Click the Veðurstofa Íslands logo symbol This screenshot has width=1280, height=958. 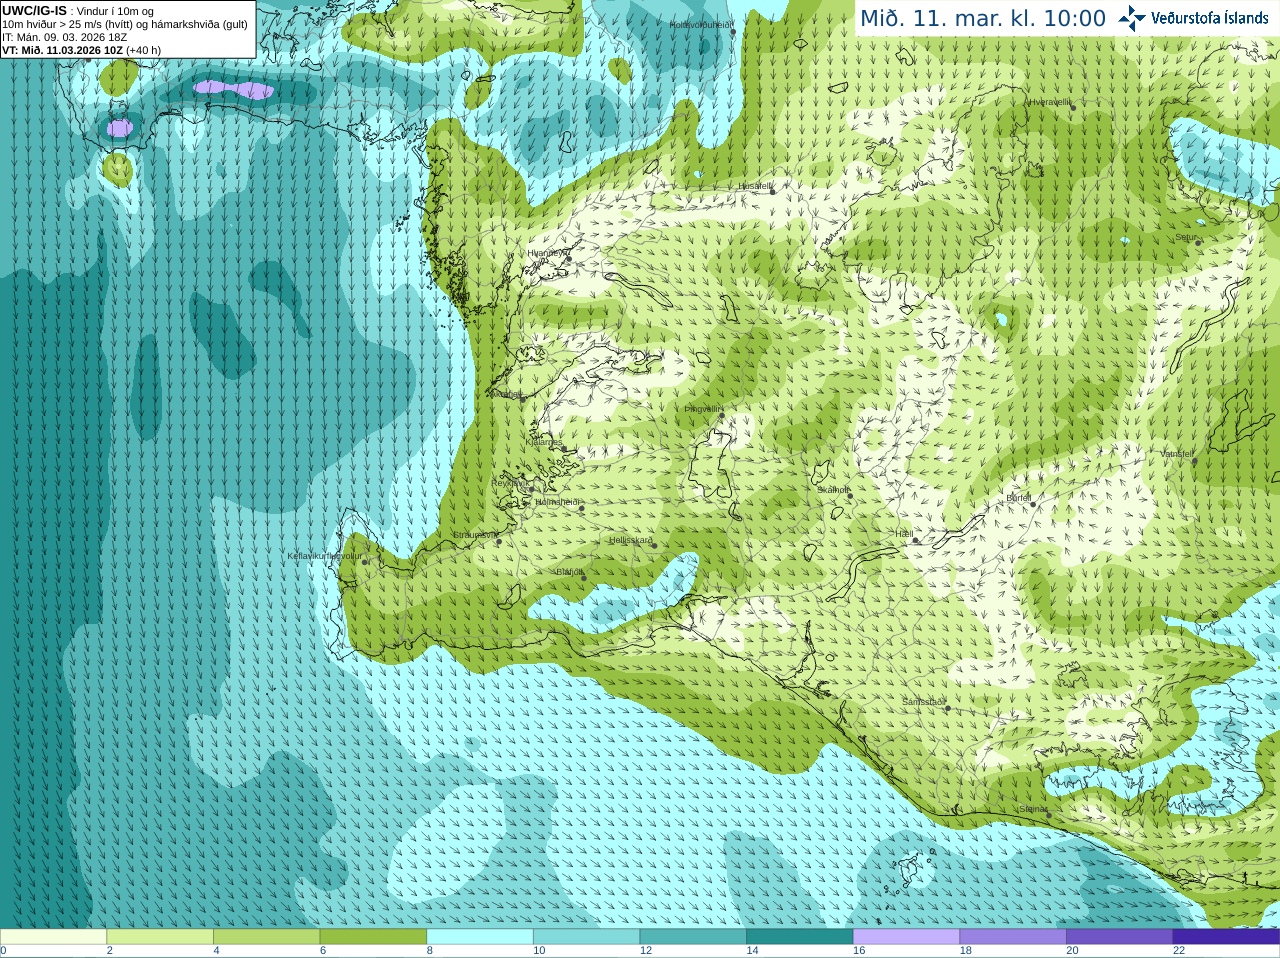pos(1132,18)
